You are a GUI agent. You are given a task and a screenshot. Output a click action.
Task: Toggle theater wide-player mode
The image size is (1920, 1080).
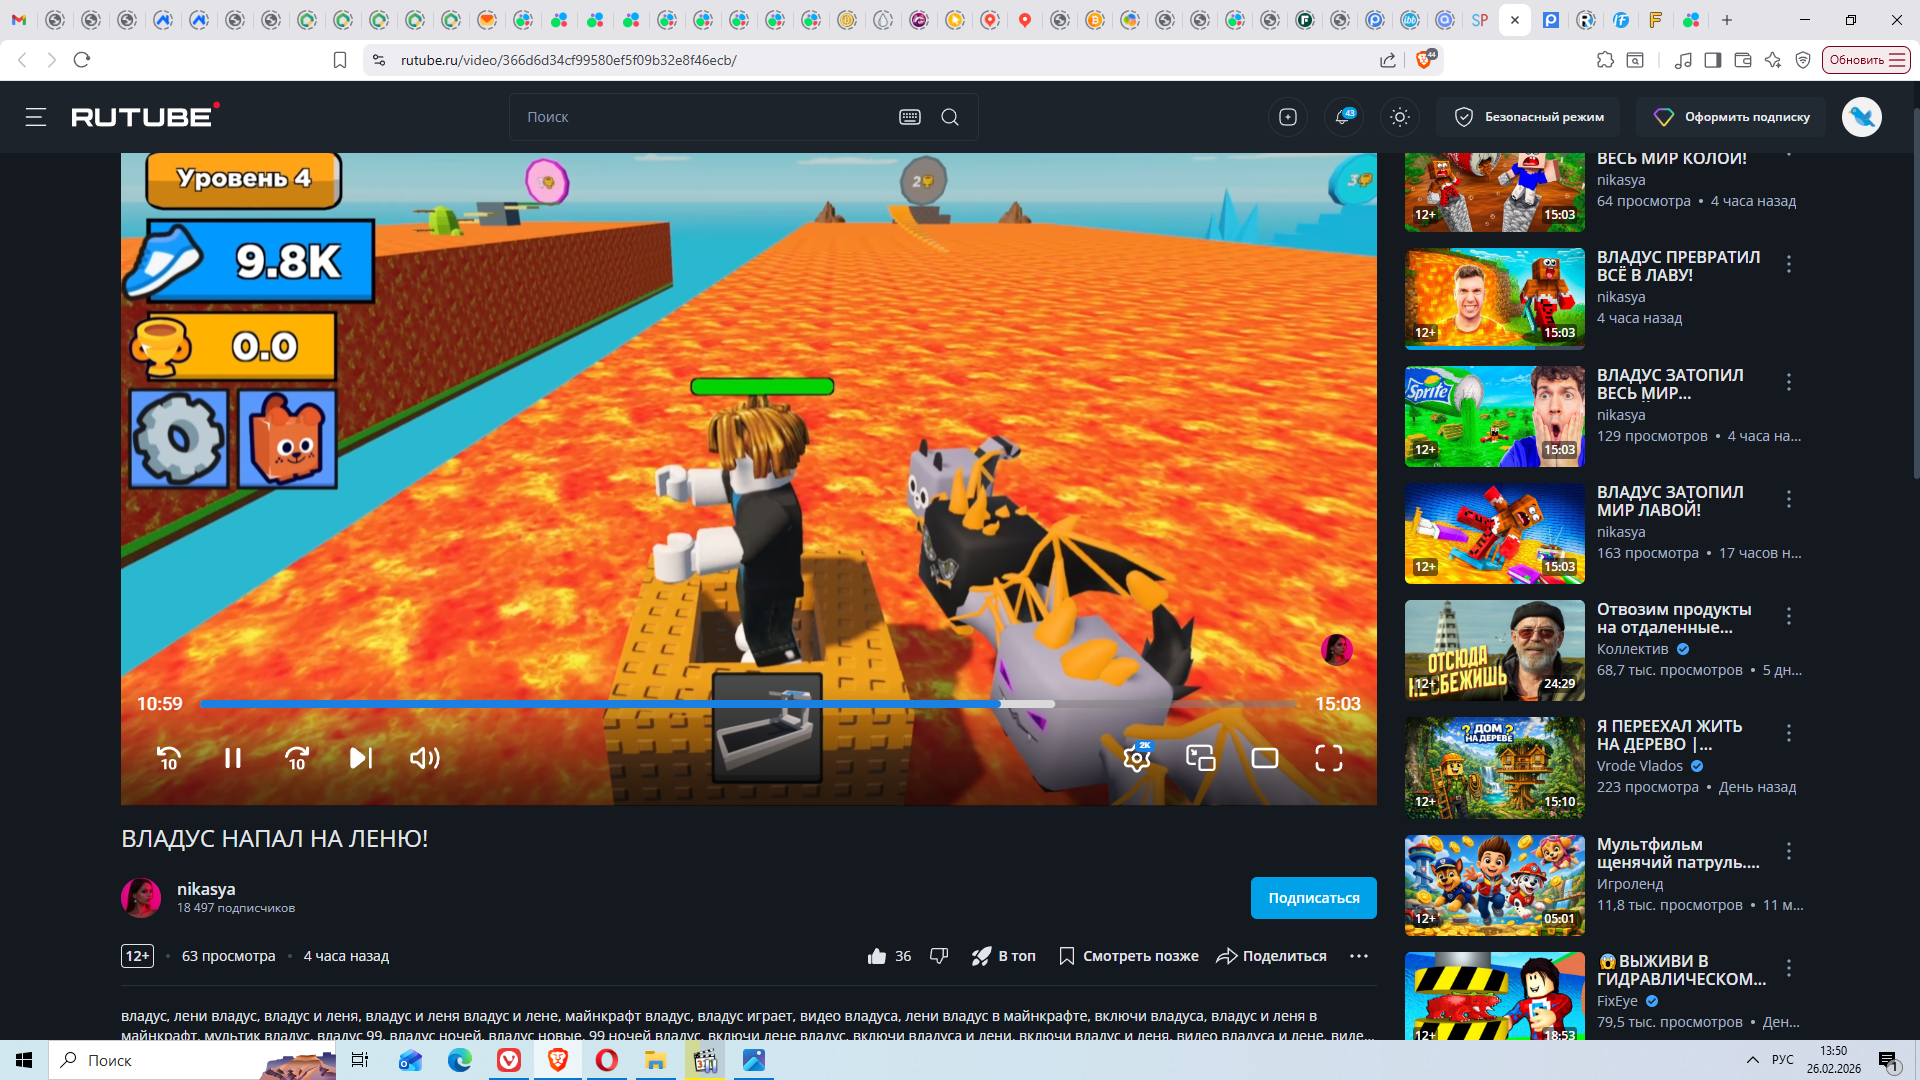[x=1265, y=759]
